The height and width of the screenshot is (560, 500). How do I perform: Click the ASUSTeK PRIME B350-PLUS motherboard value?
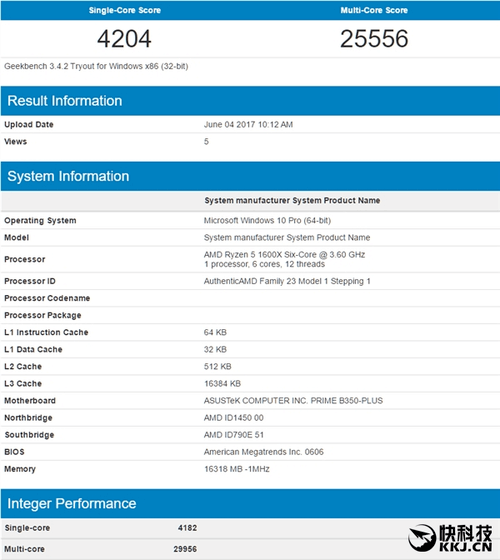coord(293,401)
